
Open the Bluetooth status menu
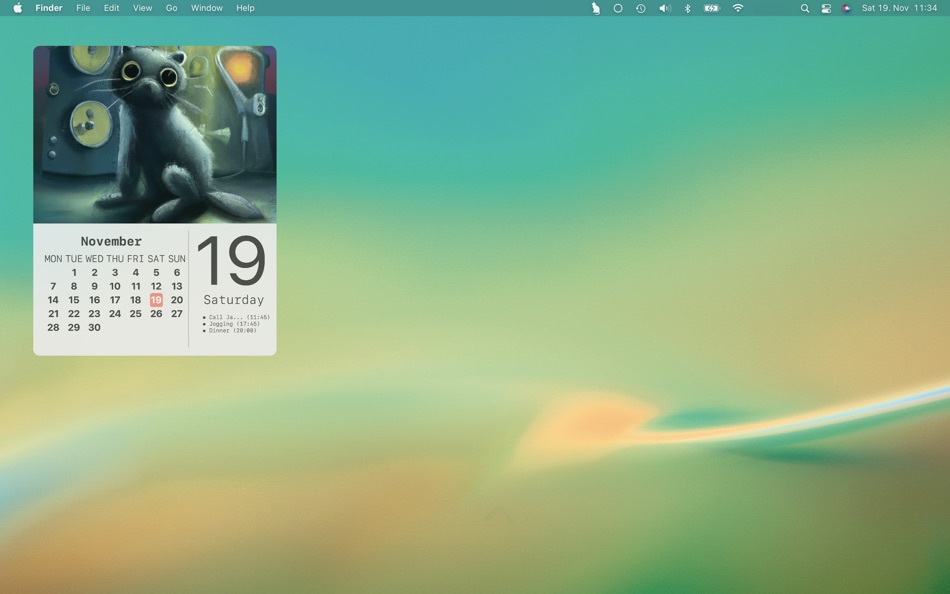pyautogui.click(x=687, y=8)
